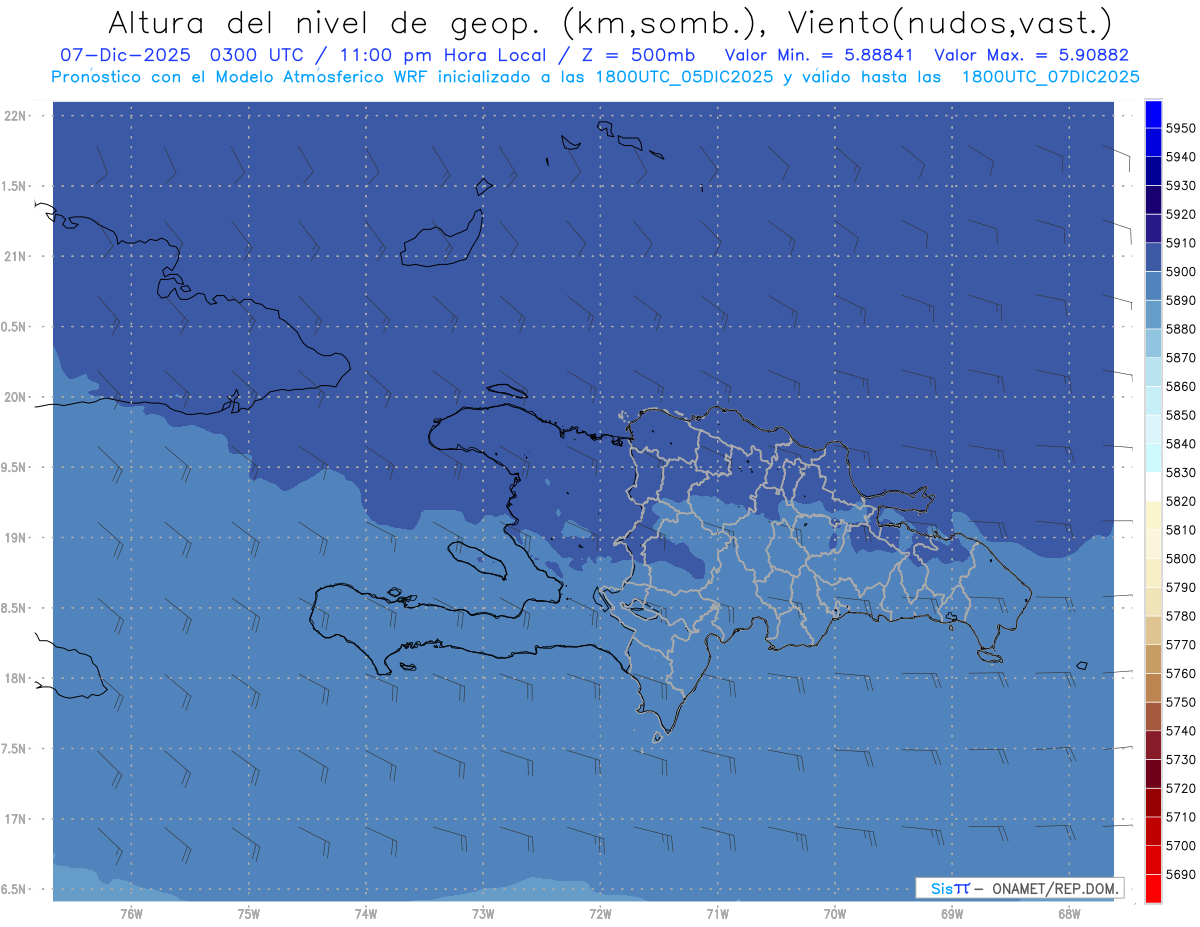Click the colorbar label 5950
The image size is (1200, 927).
pyautogui.click(x=1180, y=129)
